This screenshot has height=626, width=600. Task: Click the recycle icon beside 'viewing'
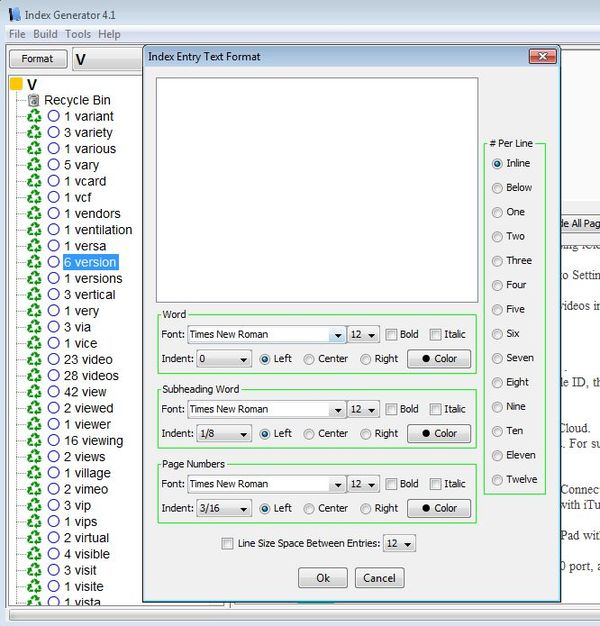[34, 440]
